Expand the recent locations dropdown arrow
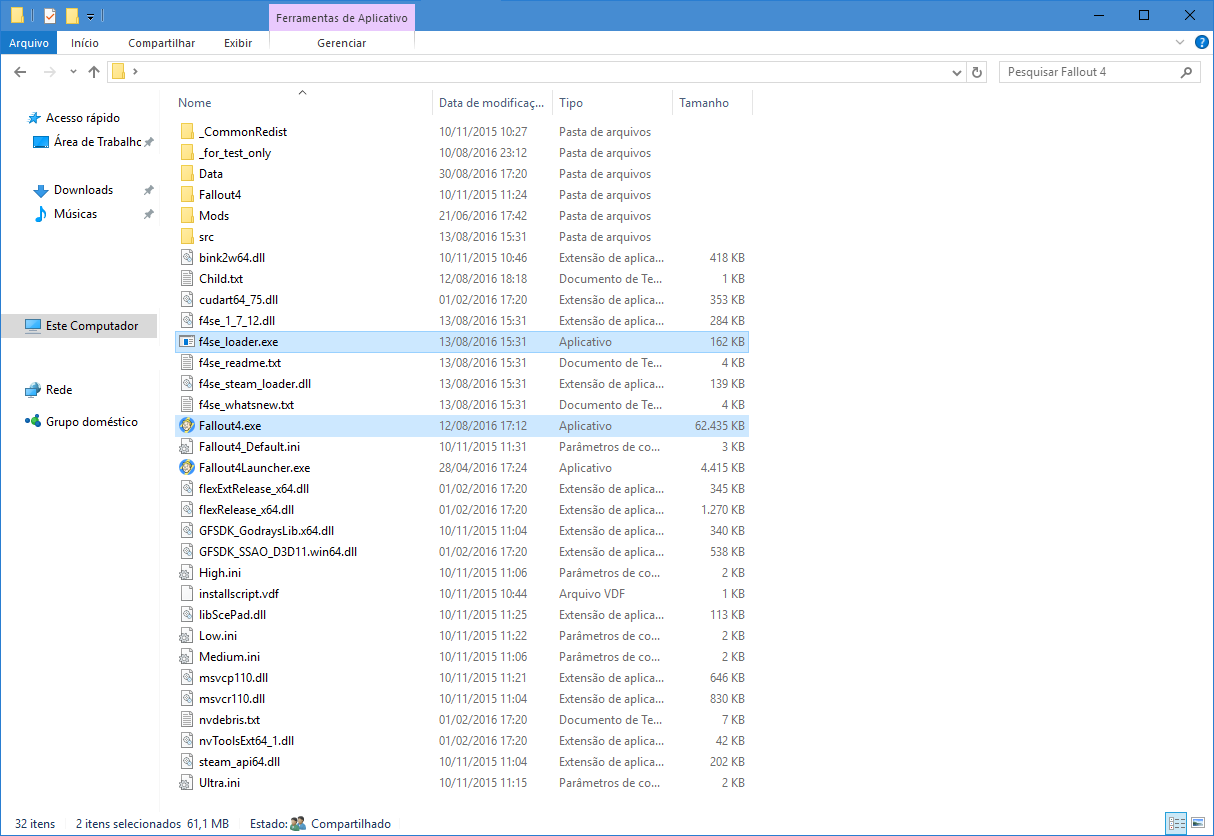The height and width of the screenshot is (836, 1214). coord(73,72)
